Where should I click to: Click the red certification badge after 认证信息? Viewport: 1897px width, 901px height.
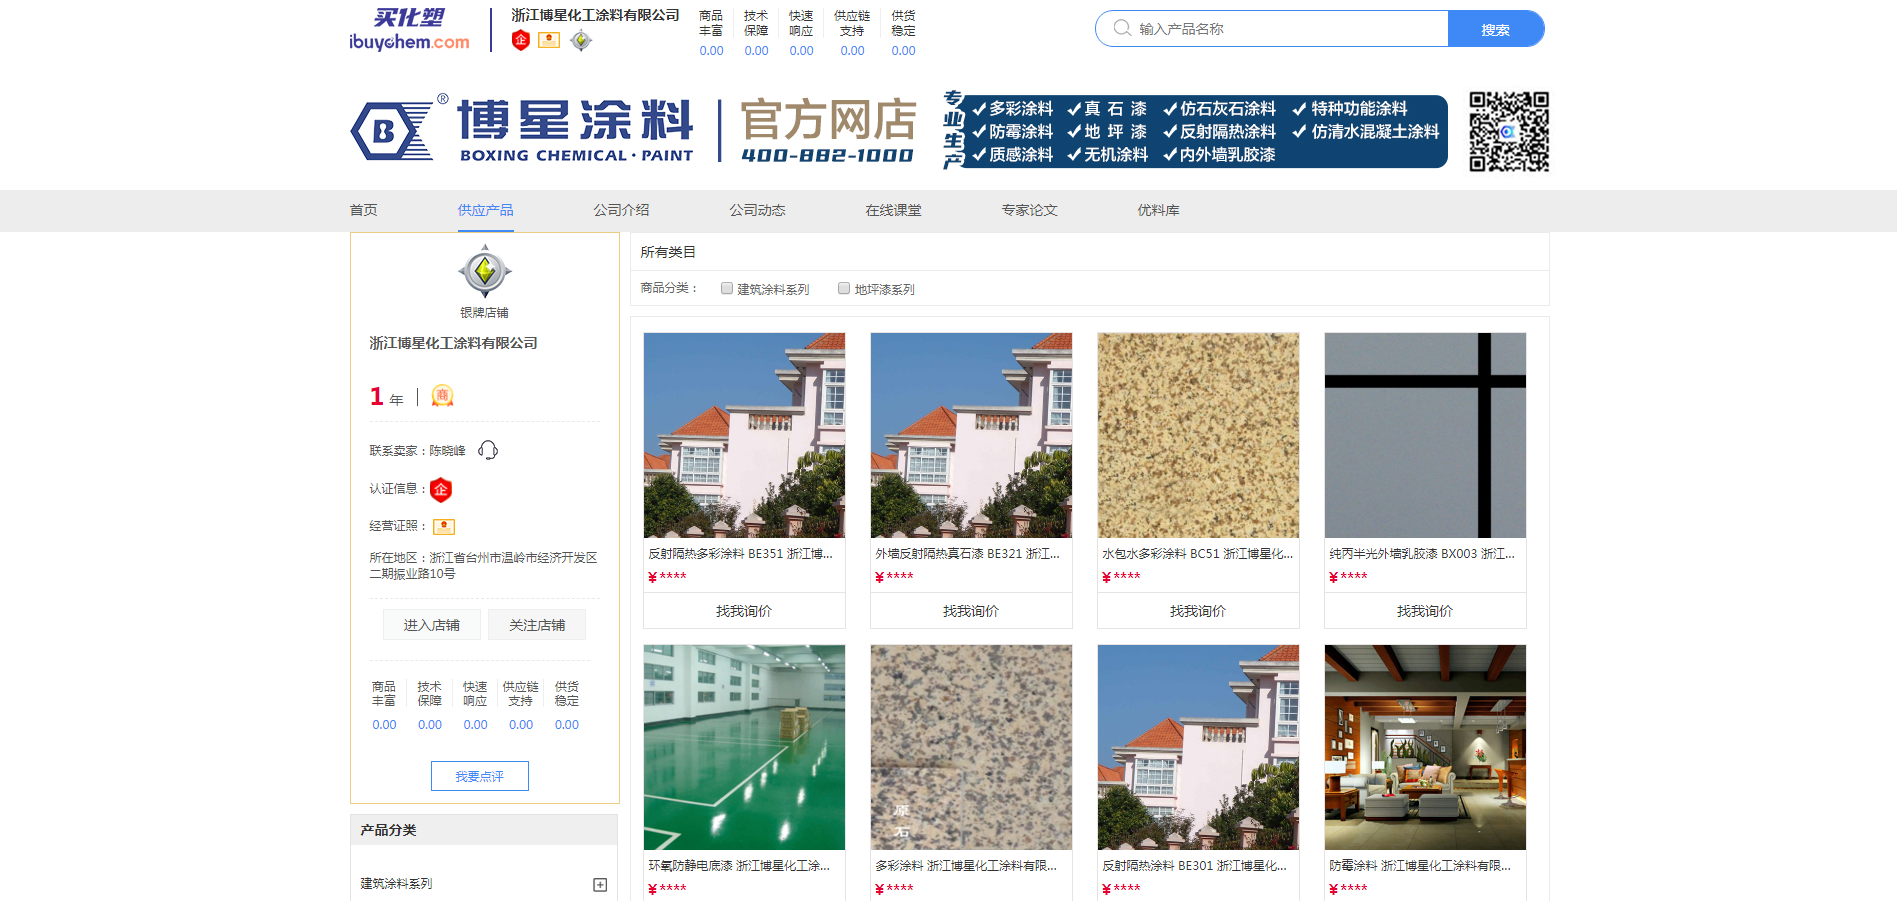[x=441, y=489]
